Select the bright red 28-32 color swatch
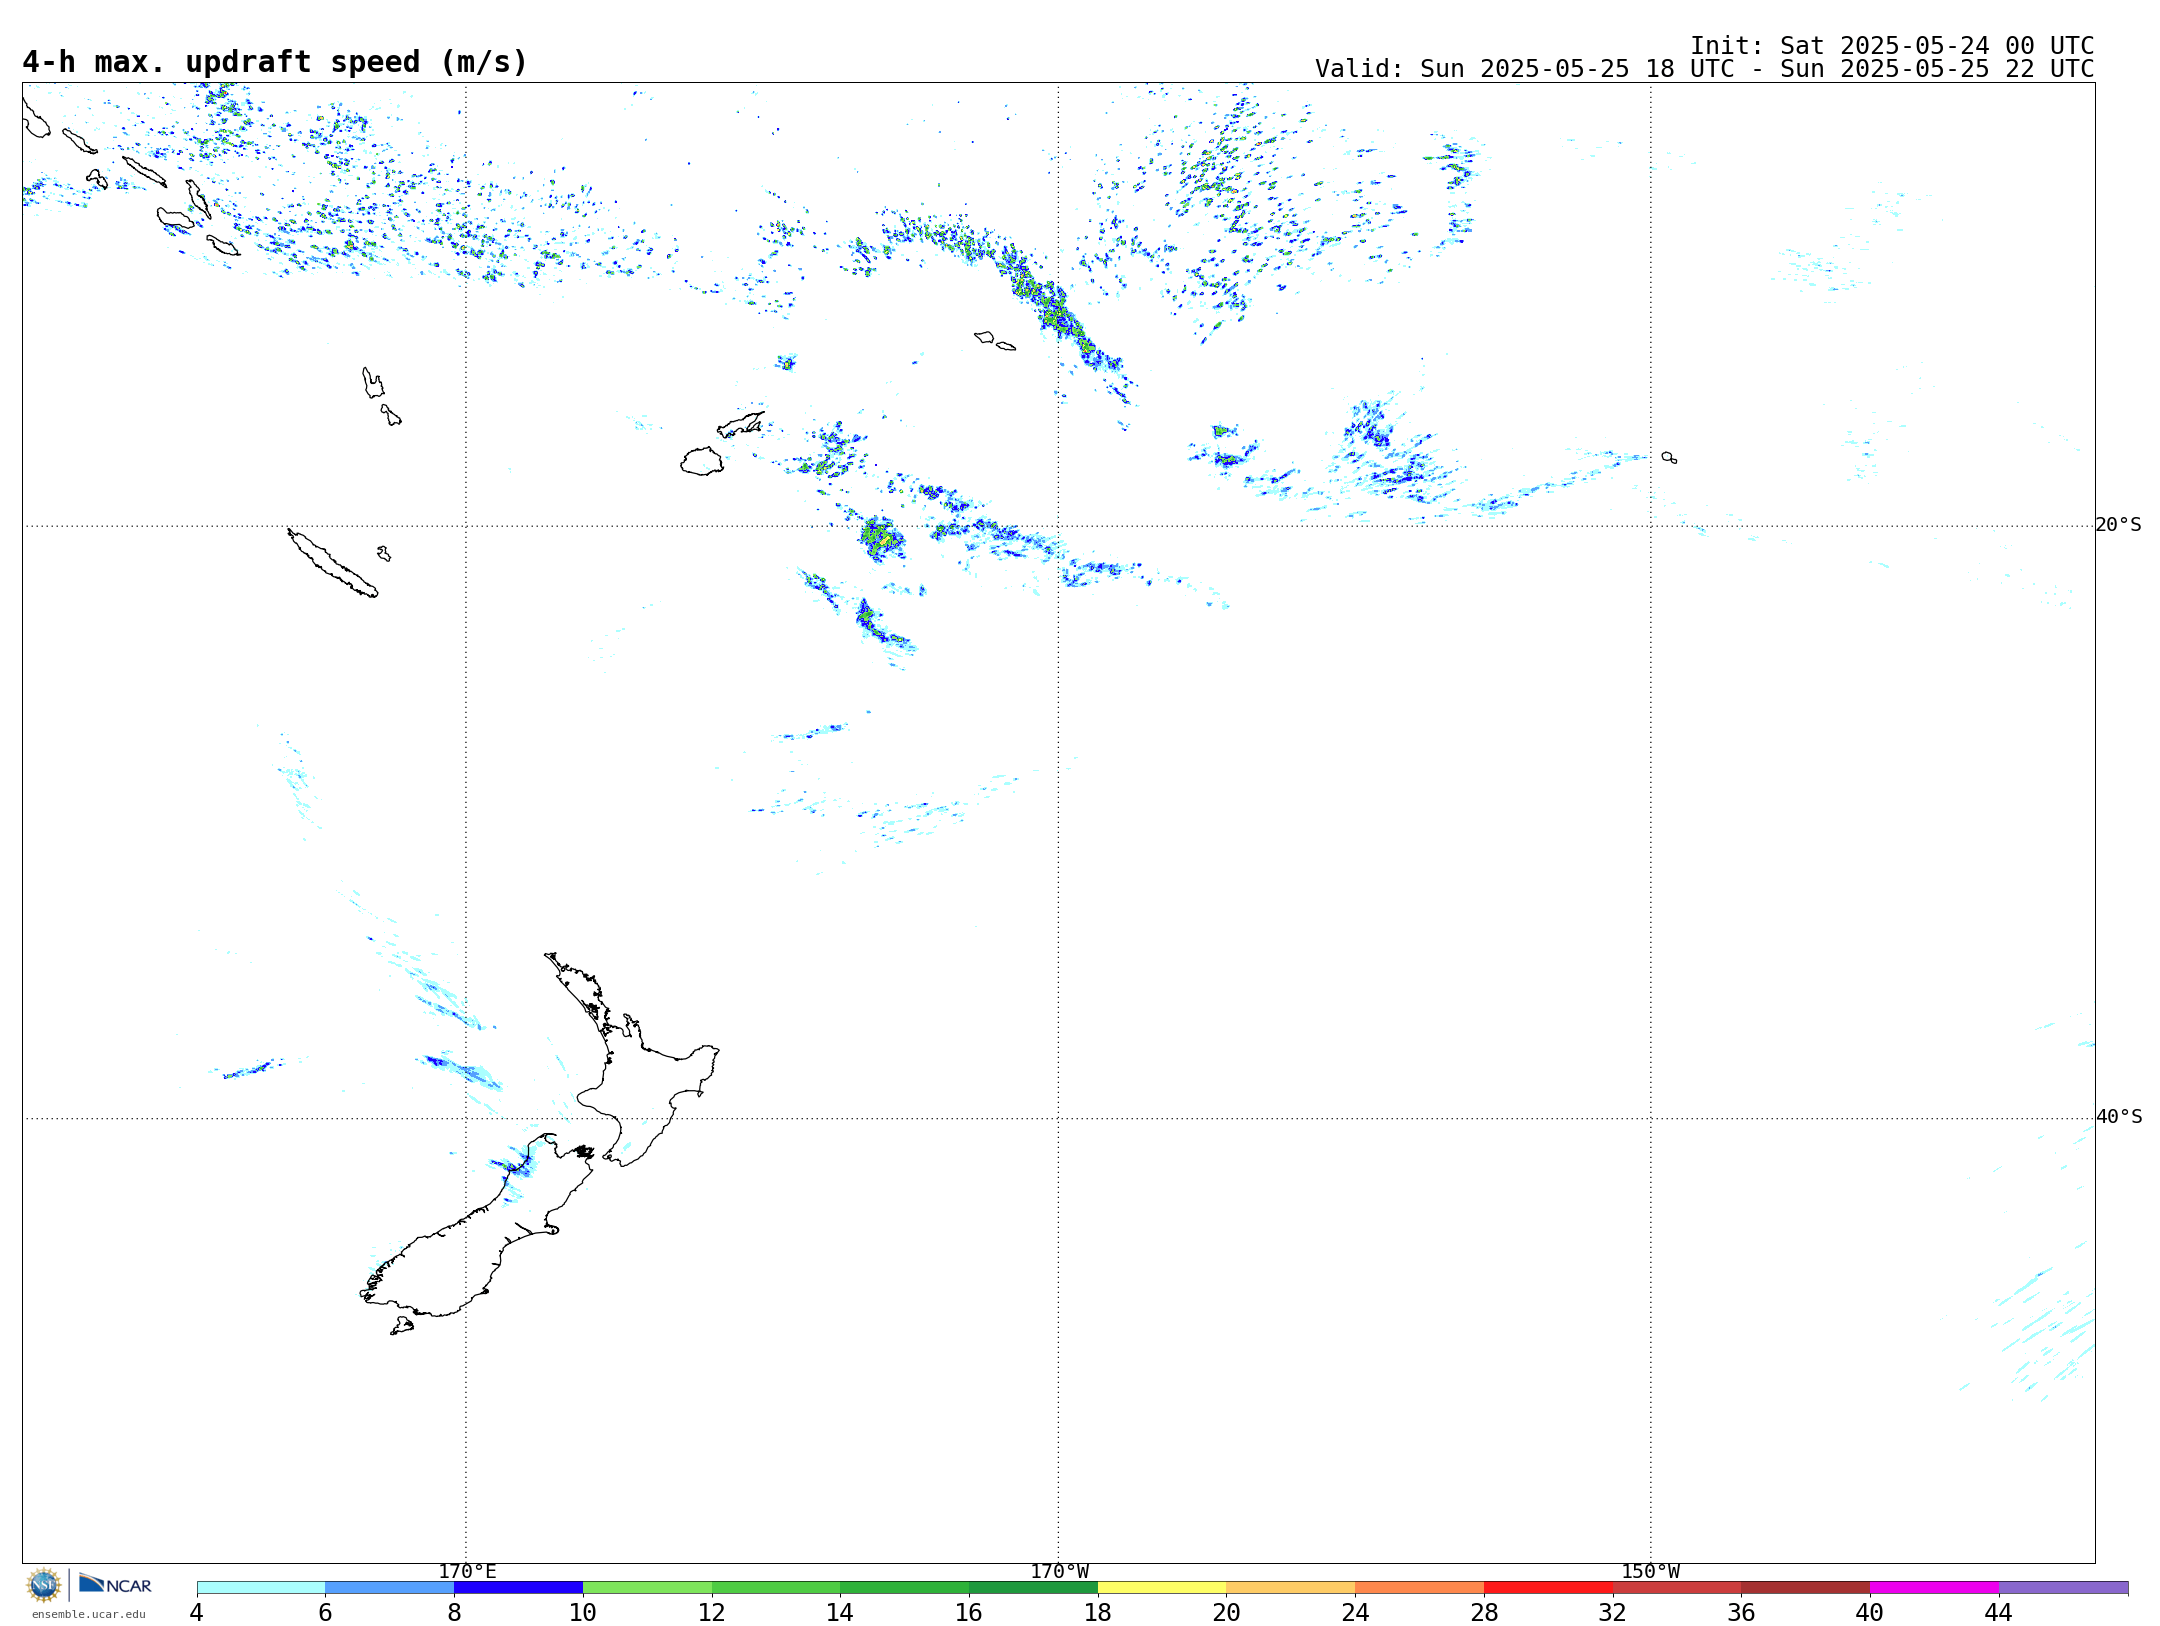Image resolution: width=2160 pixels, height=1626 pixels. click(x=1548, y=1588)
